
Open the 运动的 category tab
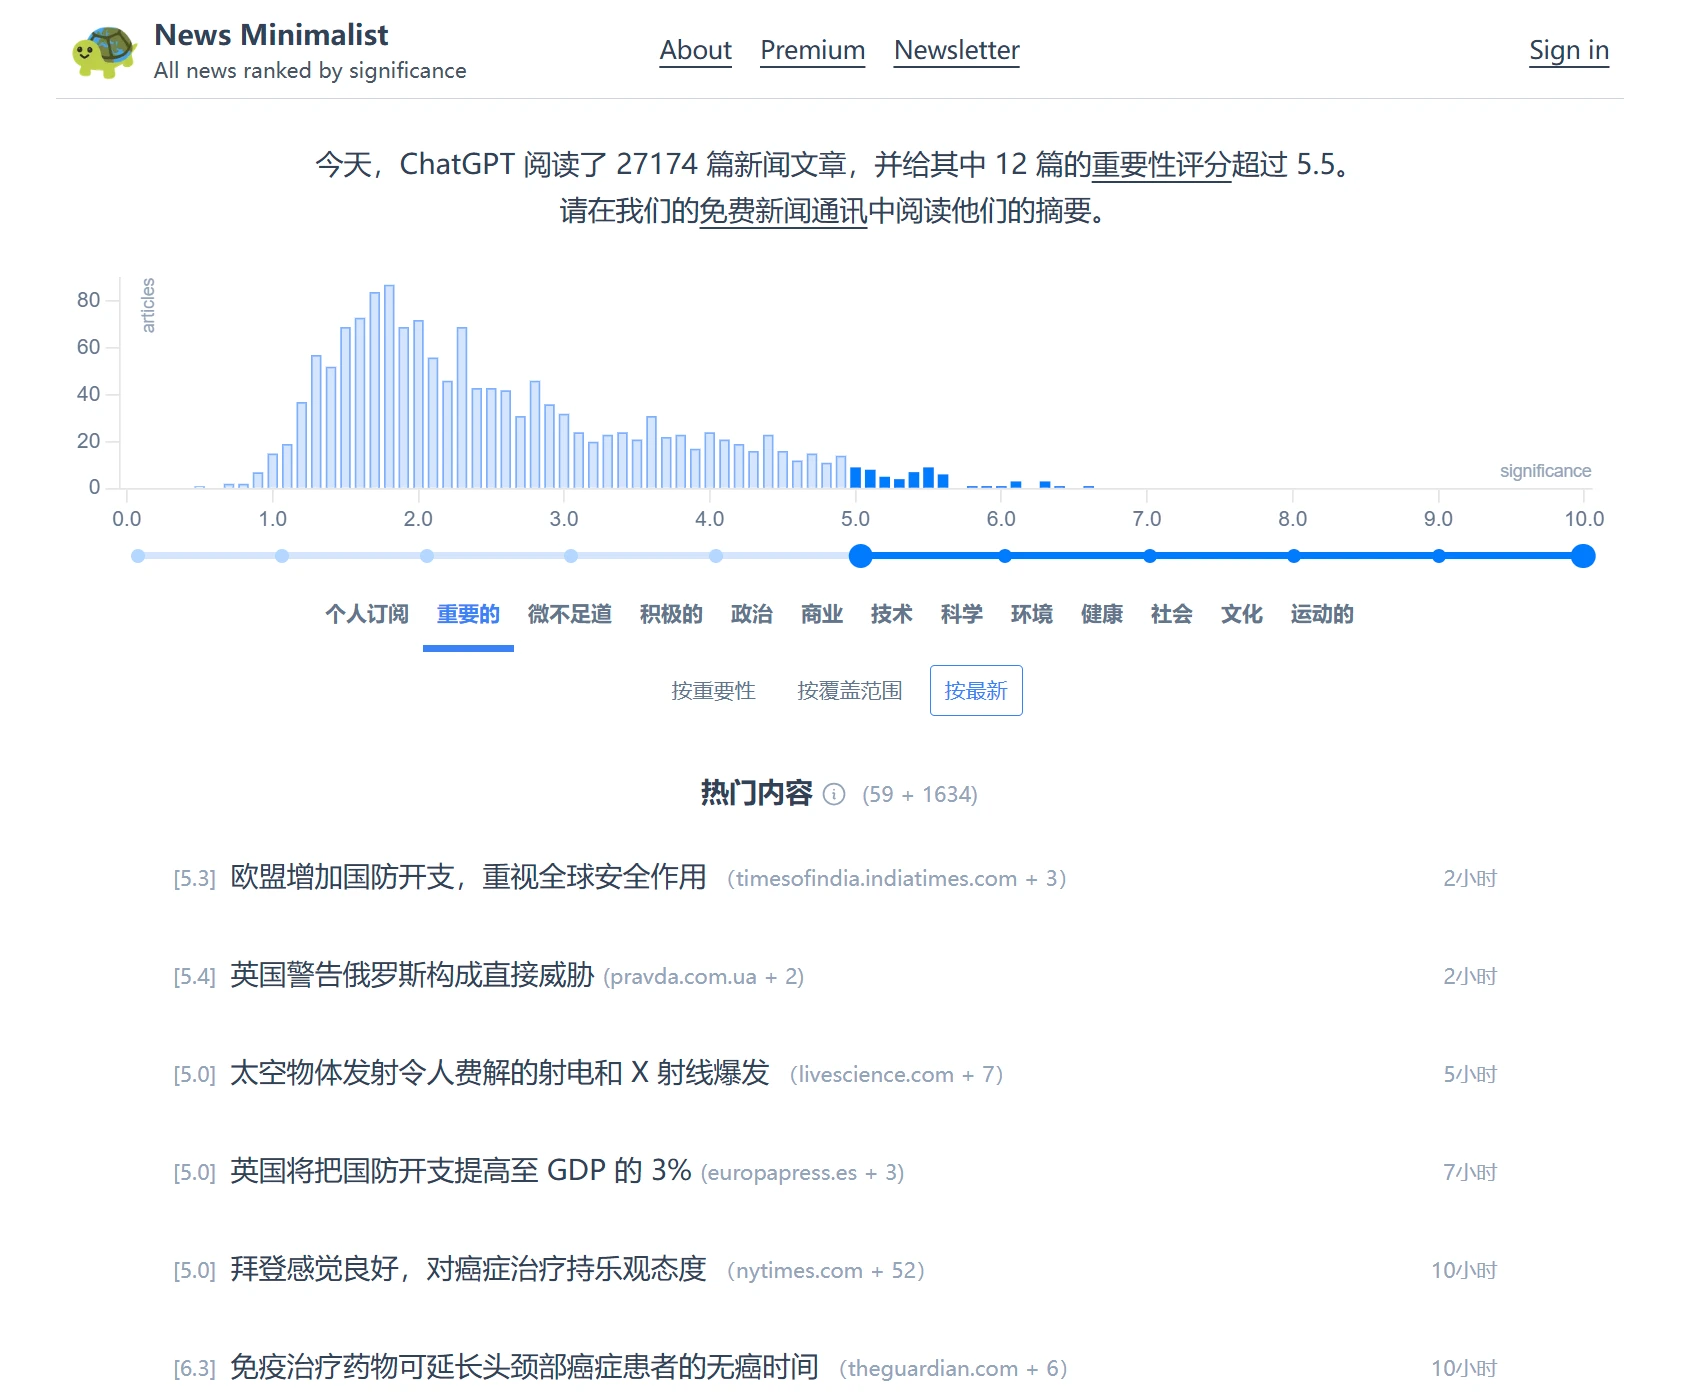click(x=1322, y=614)
